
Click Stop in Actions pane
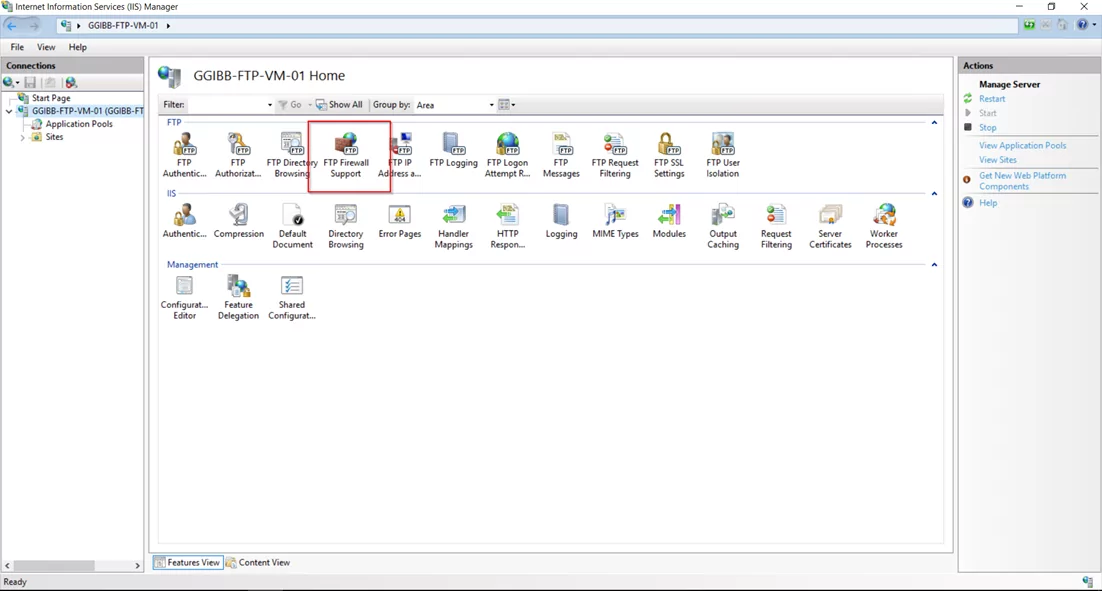click(x=987, y=128)
